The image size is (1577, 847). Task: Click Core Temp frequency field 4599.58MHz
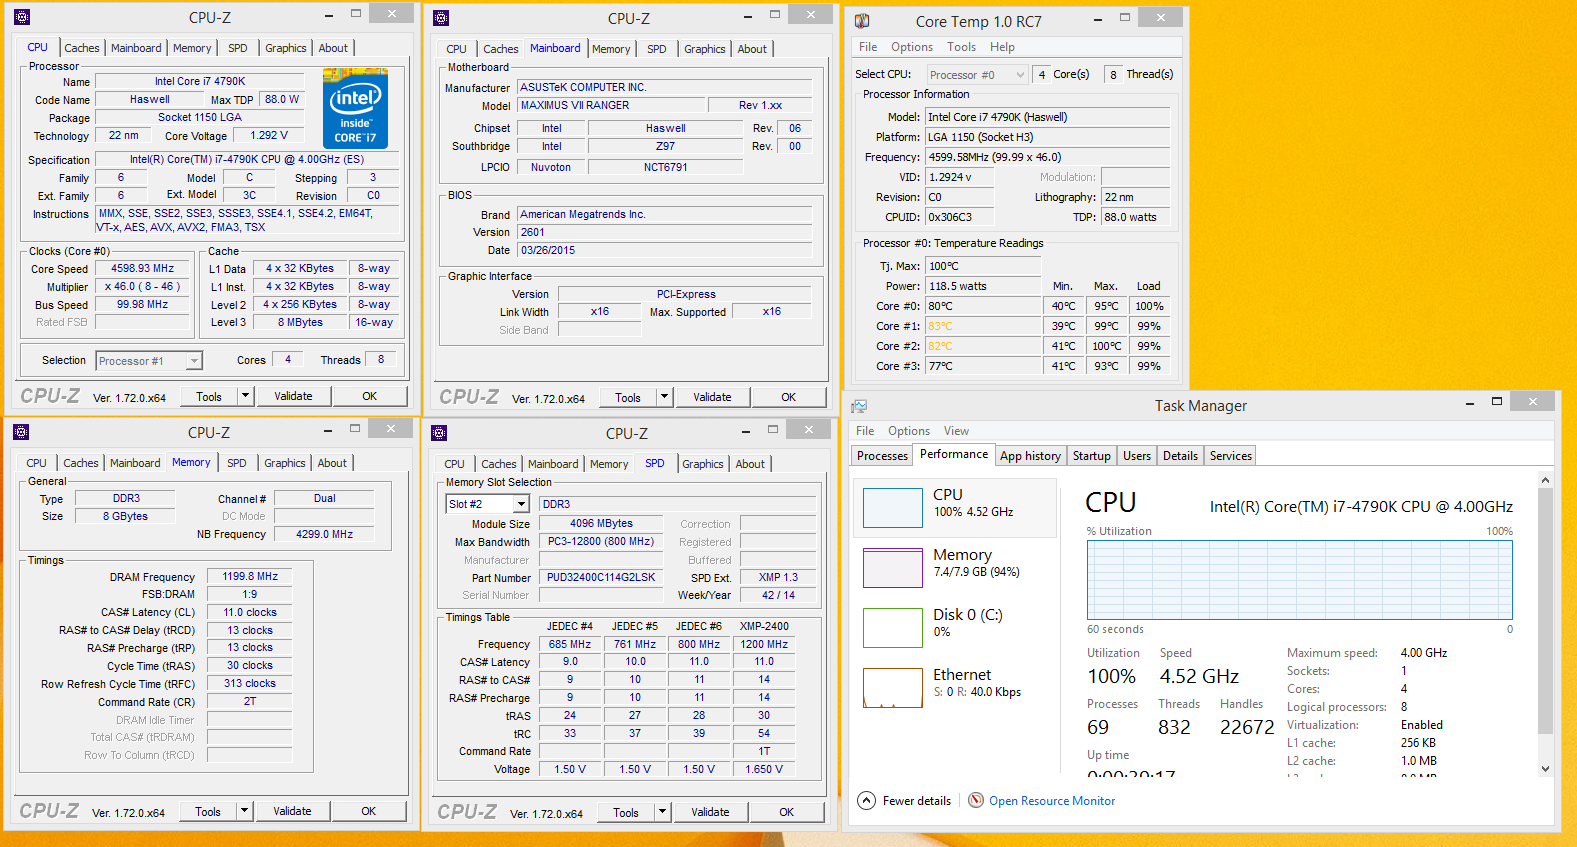(1047, 157)
